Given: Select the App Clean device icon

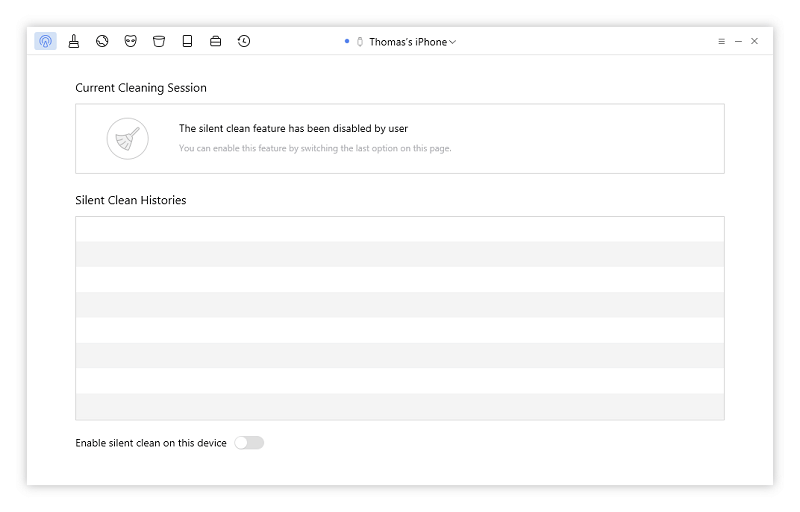Looking at the screenshot, I should (187, 41).
